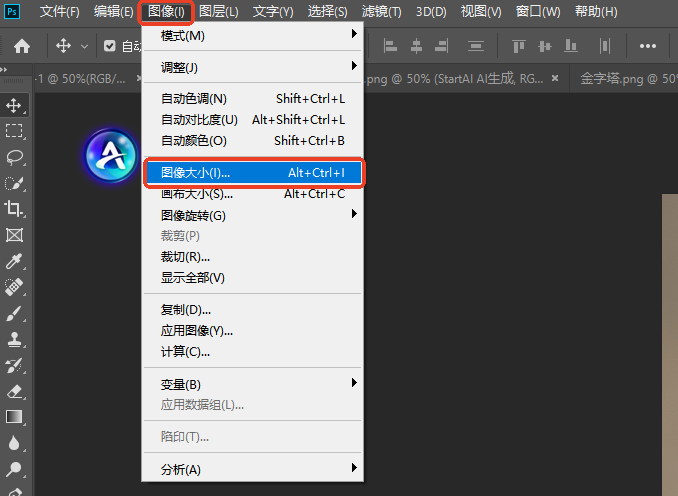Open the 帮助(H) menu
Screen dimensions: 678x496
pyautogui.click(x=596, y=11)
